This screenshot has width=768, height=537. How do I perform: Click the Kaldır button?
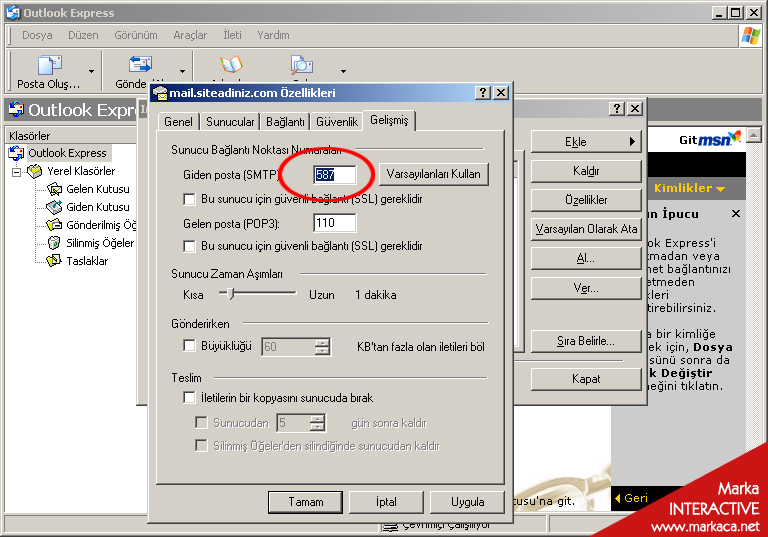pos(586,171)
